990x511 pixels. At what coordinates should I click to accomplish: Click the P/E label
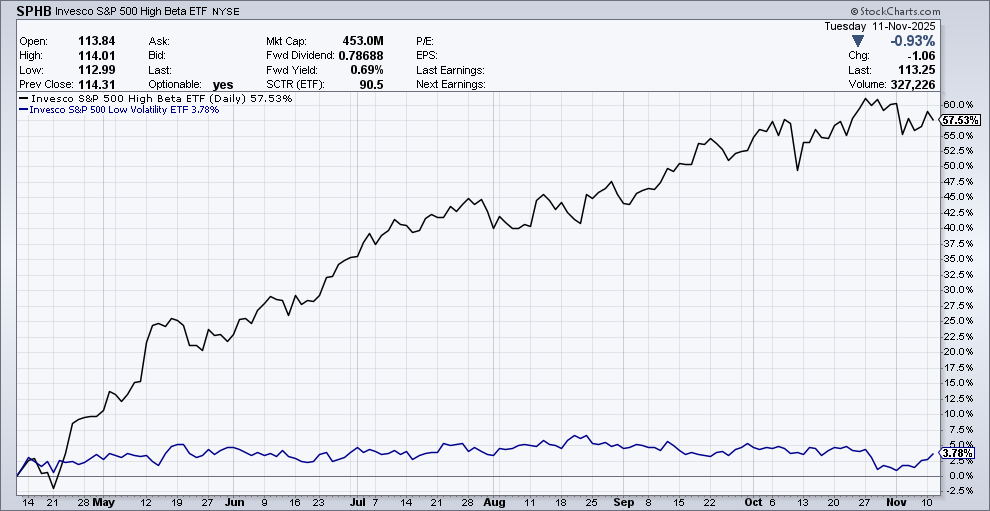click(426, 41)
